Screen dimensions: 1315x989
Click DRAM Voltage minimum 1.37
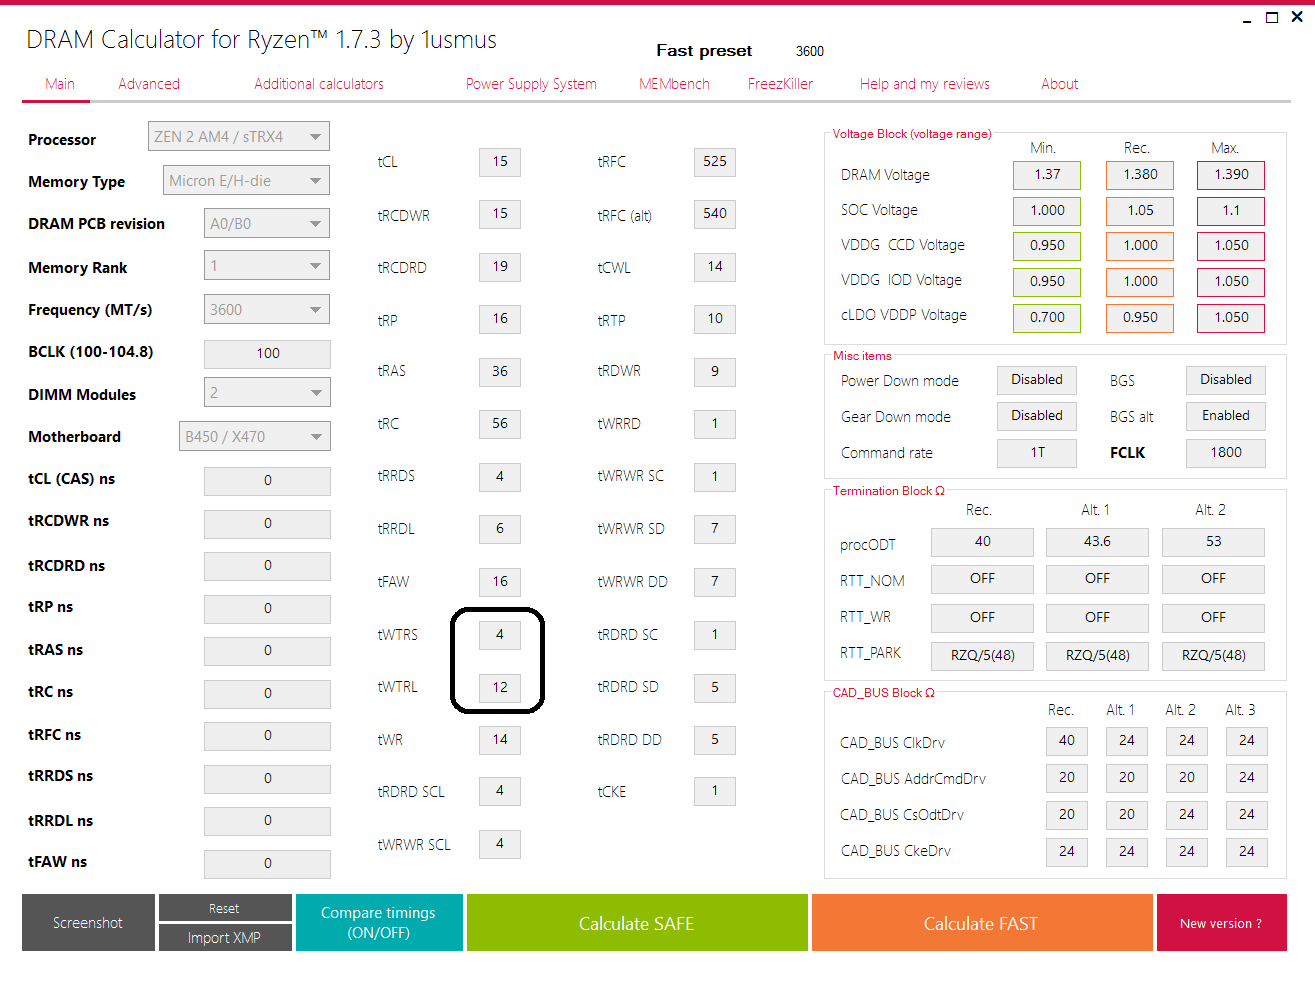click(x=1047, y=175)
